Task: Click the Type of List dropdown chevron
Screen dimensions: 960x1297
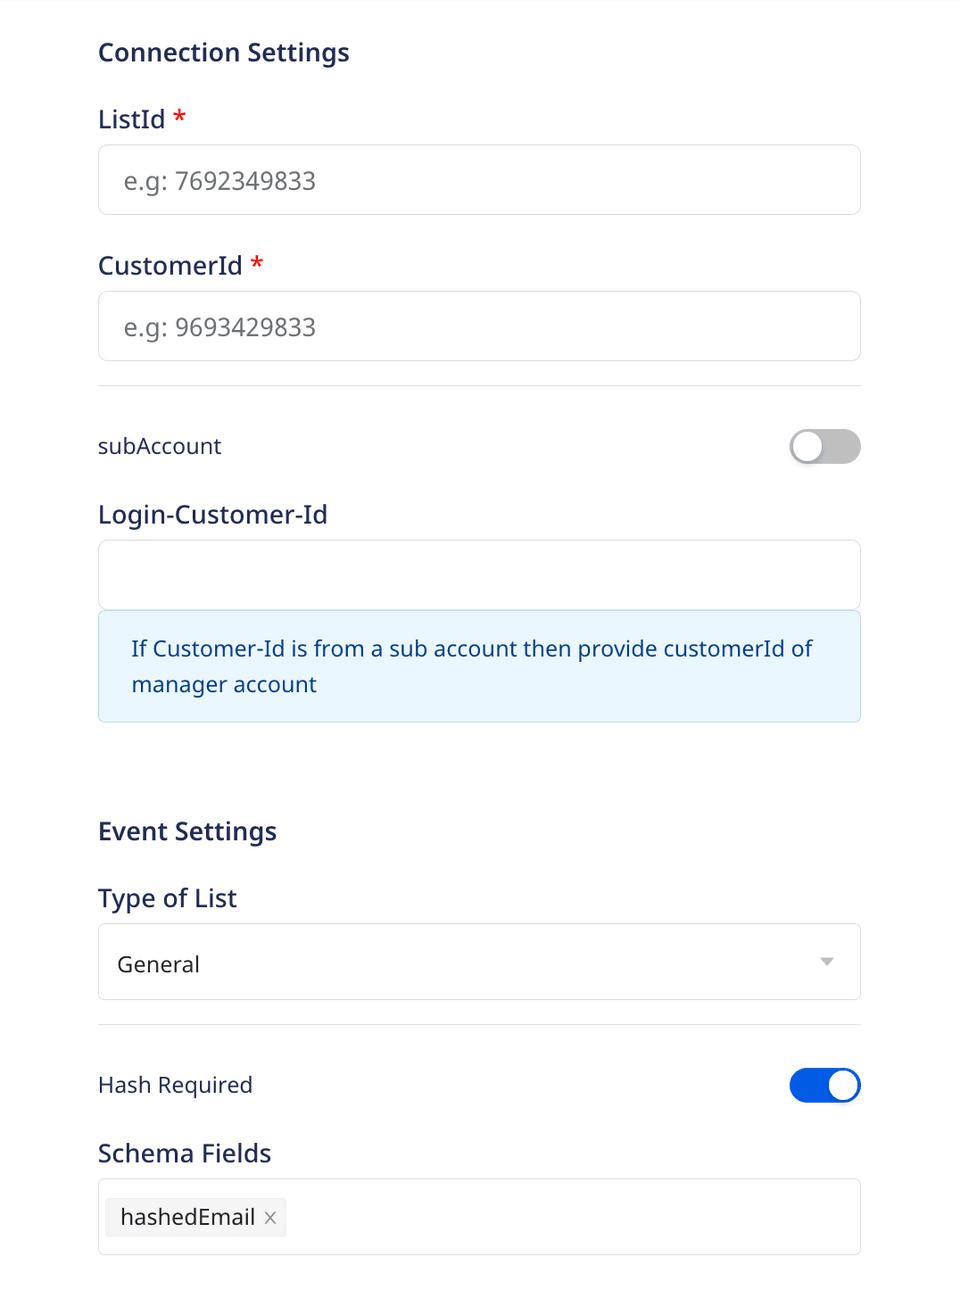Action: click(826, 961)
